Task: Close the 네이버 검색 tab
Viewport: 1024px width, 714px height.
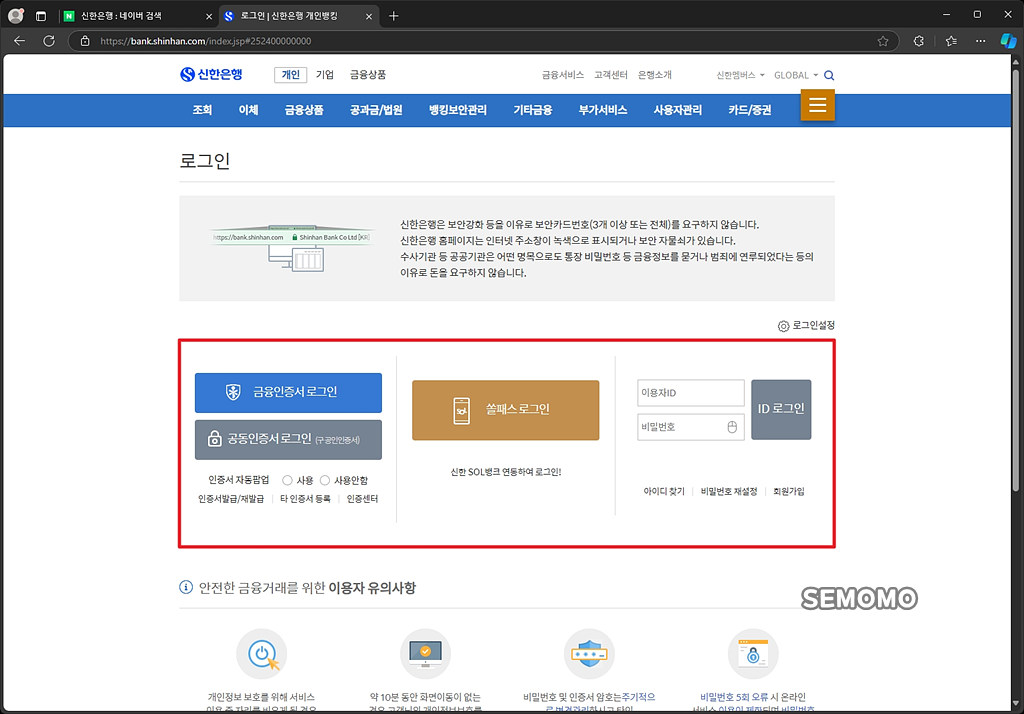Action: click(x=209, y=16)
